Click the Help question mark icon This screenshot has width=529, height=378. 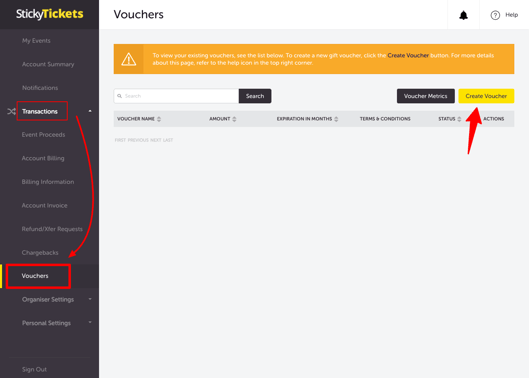tap(495, 15)
